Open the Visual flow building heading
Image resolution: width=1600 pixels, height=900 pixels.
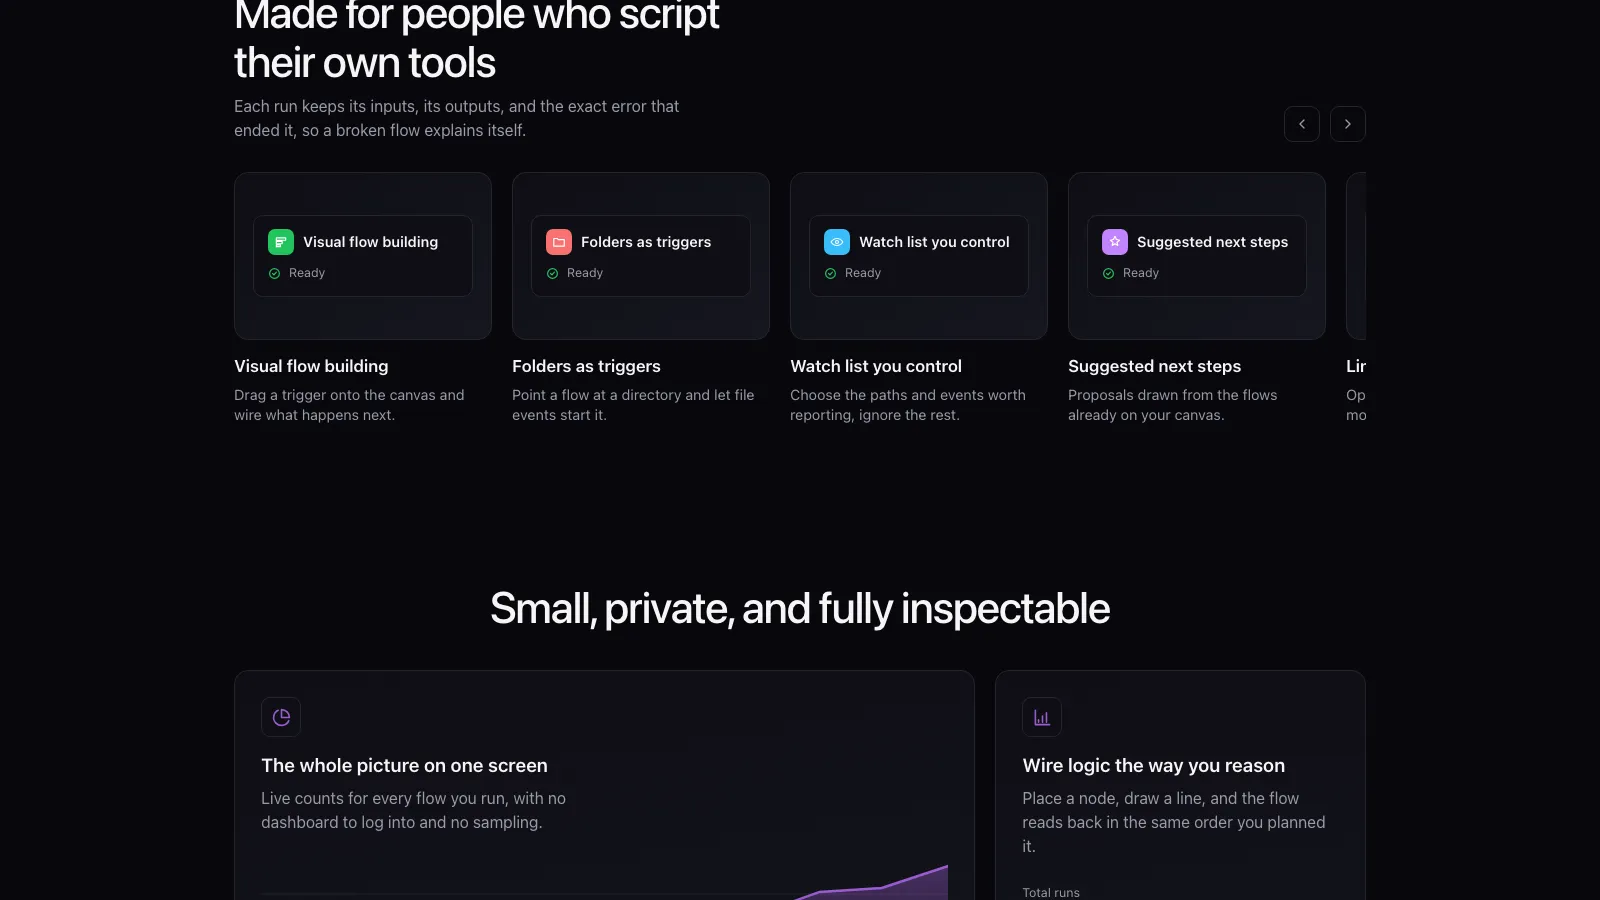[x=311, y=366]
